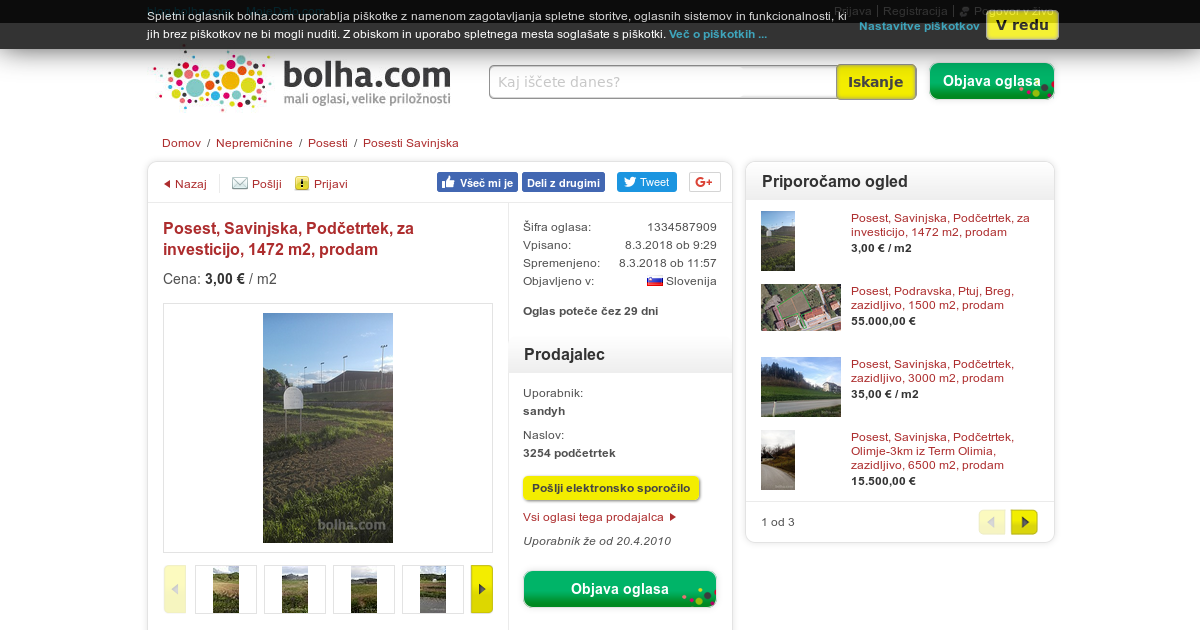Open the recommended Ptuj, Breg listing for 55.000,00 €
Viewport: 1200px width, 630px height.
[932, 298]
